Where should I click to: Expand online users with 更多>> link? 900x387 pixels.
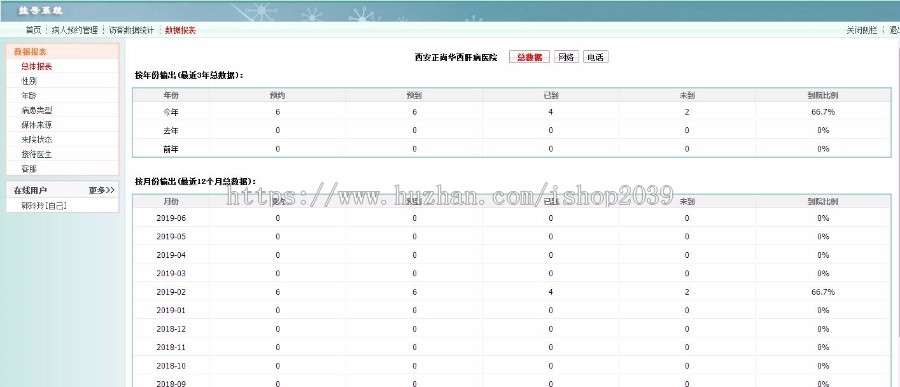(x=102, y=190)
